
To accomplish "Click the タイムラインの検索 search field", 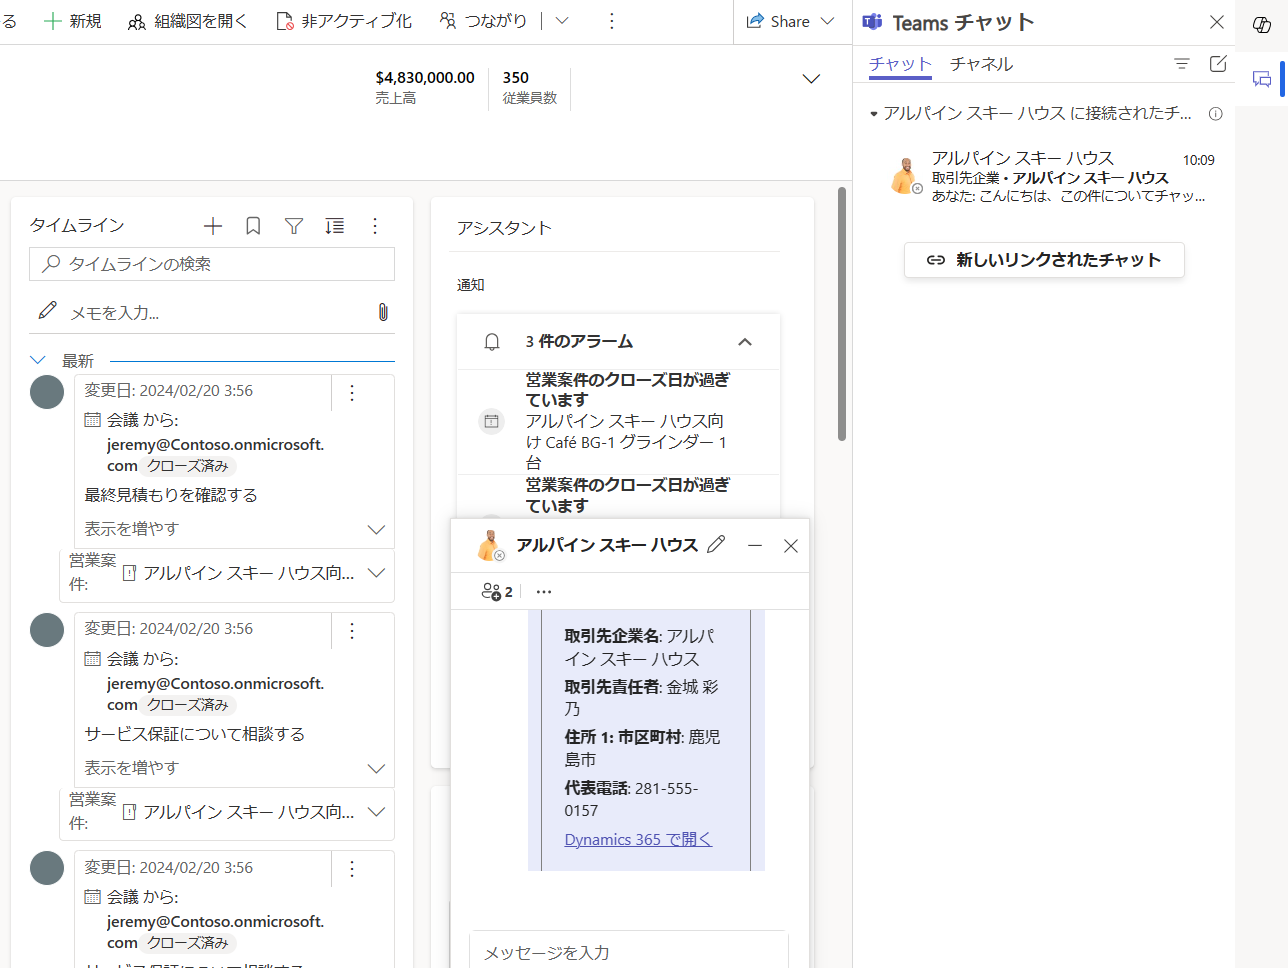I will pyautogui.click(x=212, y=264).
